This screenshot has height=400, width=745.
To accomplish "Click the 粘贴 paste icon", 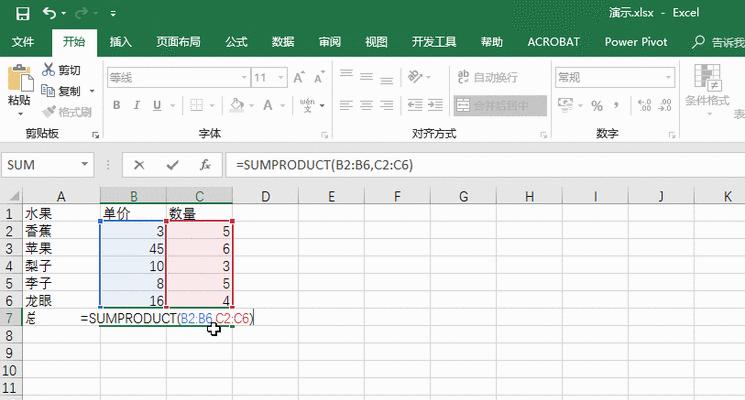I will coord(20,78).
